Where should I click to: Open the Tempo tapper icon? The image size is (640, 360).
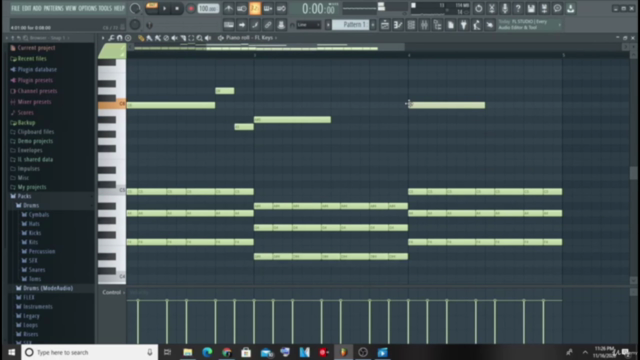pyautogui.click(x=477, y=25)
